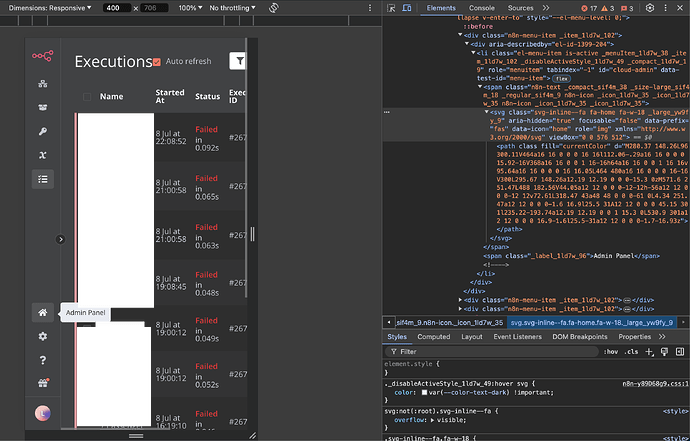Grab the viewport right resize handle
Viewport: 690px width, 441px height.
click(x=252, y=234)
